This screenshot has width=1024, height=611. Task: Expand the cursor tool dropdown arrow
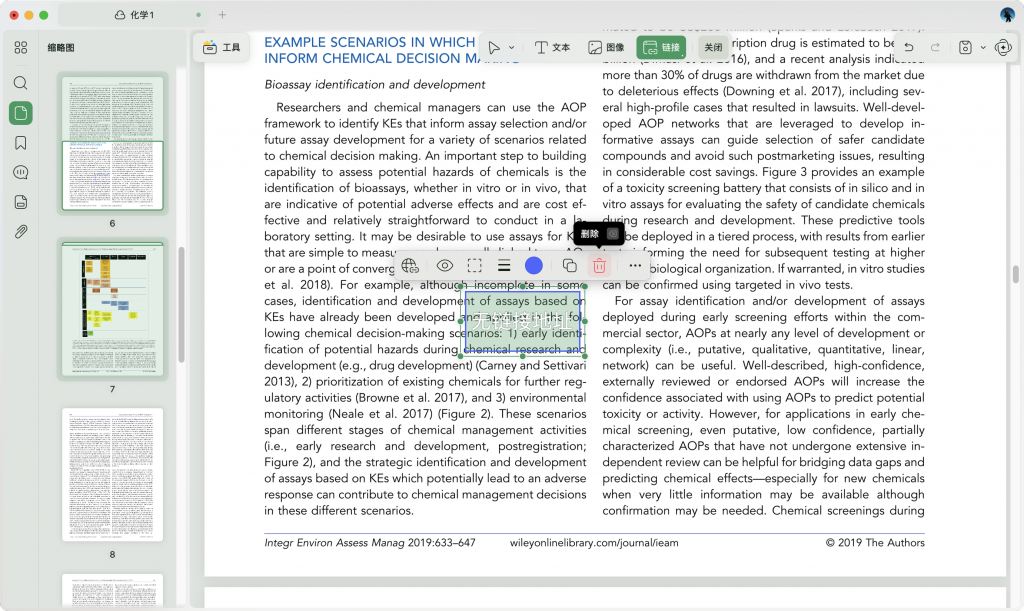511,48
